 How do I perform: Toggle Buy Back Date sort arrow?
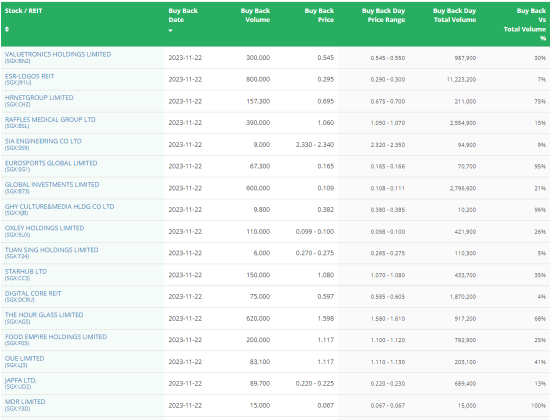tap(170, 31)
